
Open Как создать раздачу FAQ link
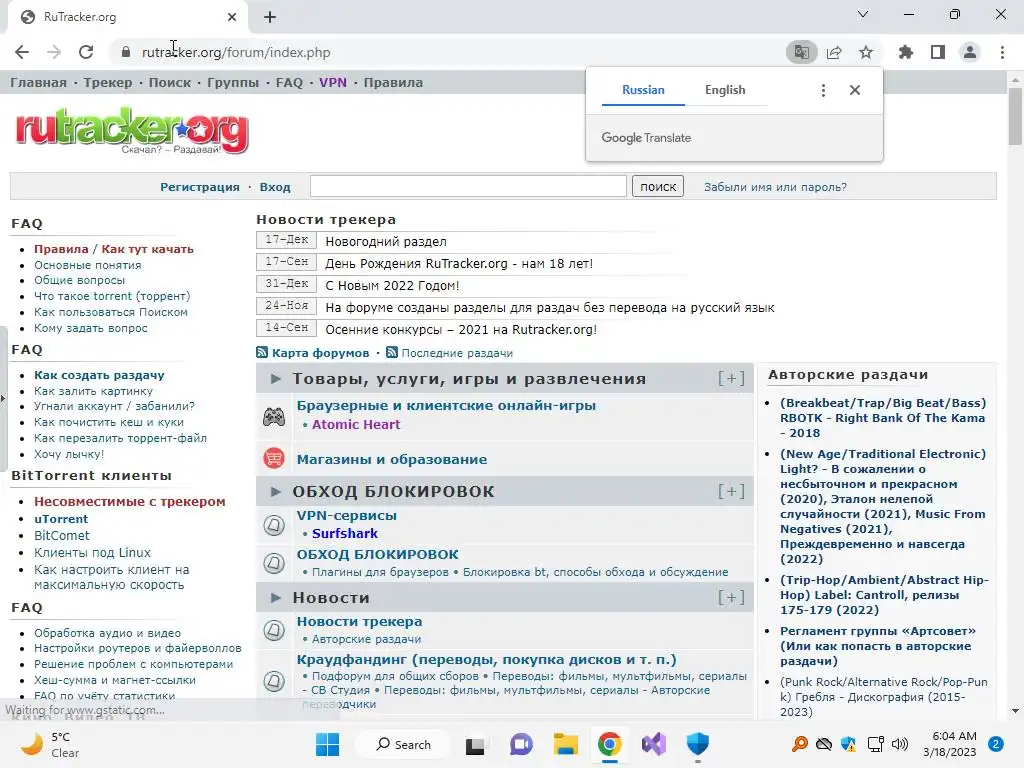[x=99, y=376]
